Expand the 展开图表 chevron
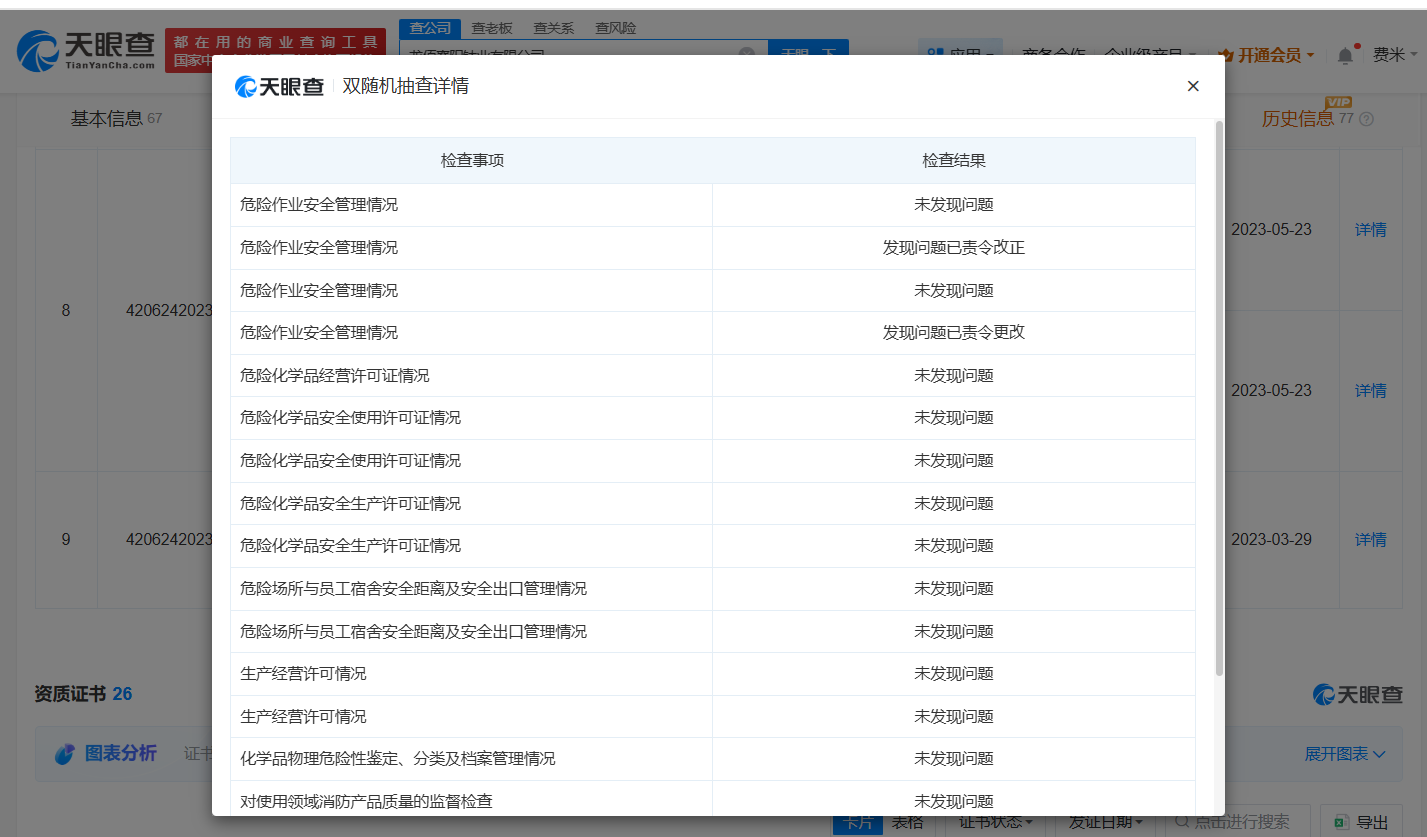The height and width of the screenshot is (837, 1427). click(x=1380, y=754)
